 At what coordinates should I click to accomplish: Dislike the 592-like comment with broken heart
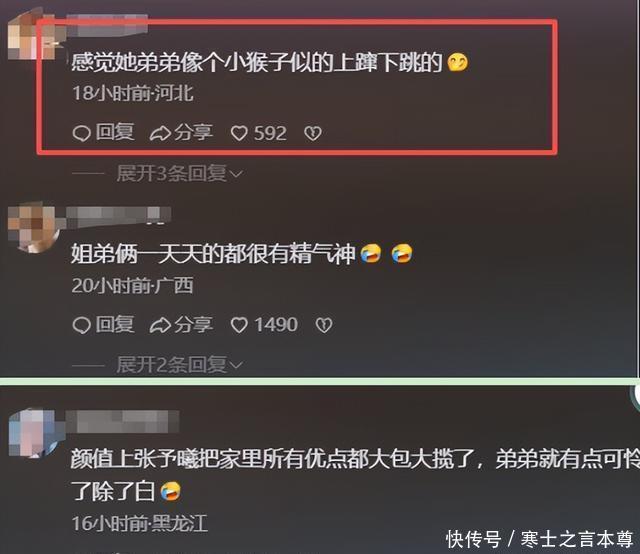coord(313,133)
